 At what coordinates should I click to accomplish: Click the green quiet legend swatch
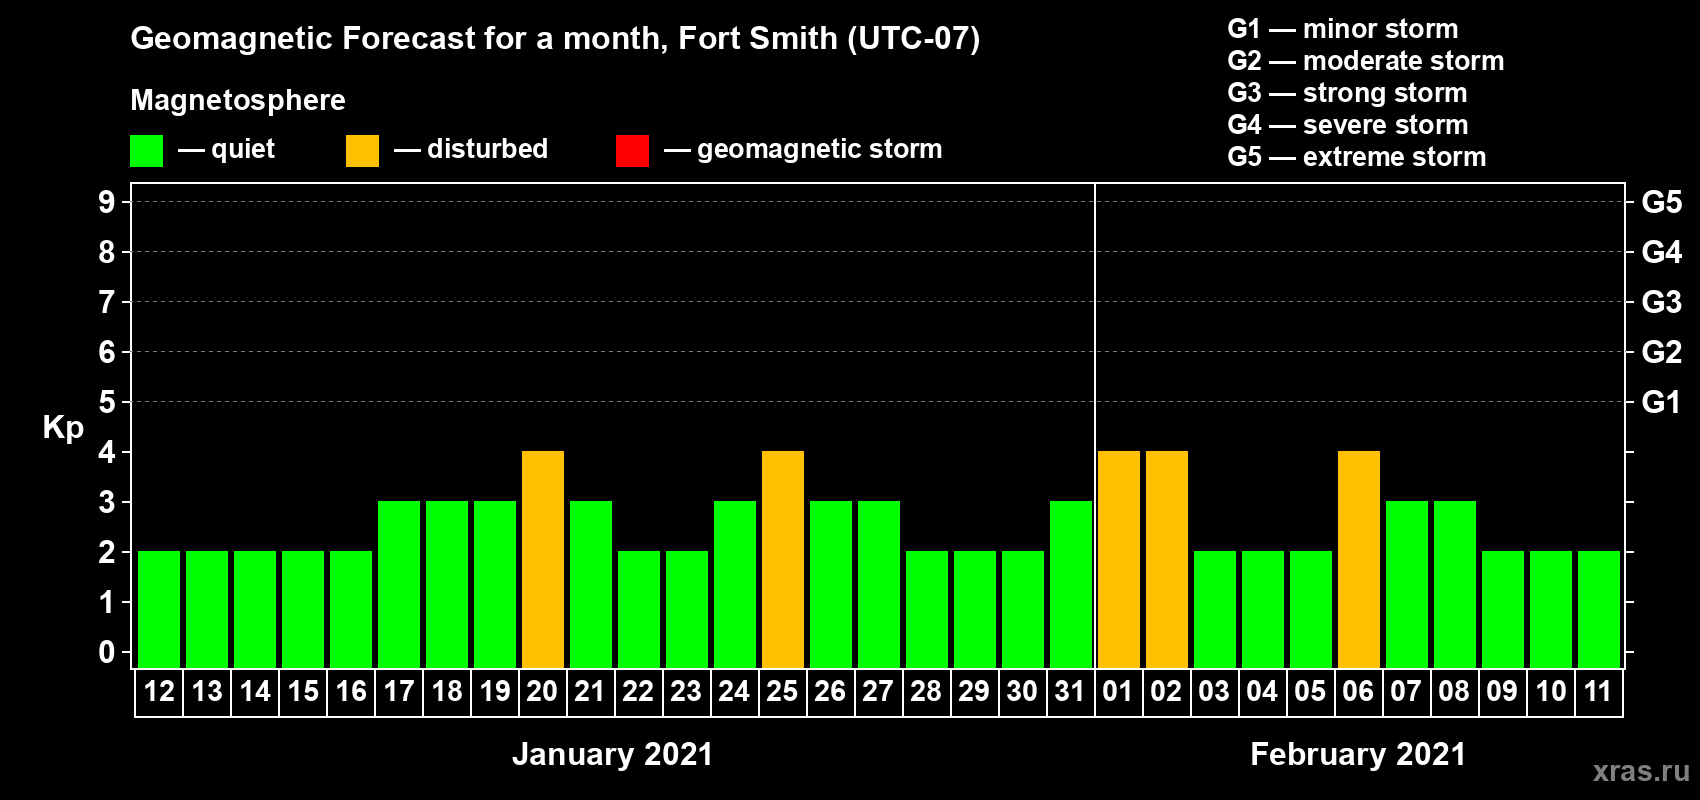147,151
